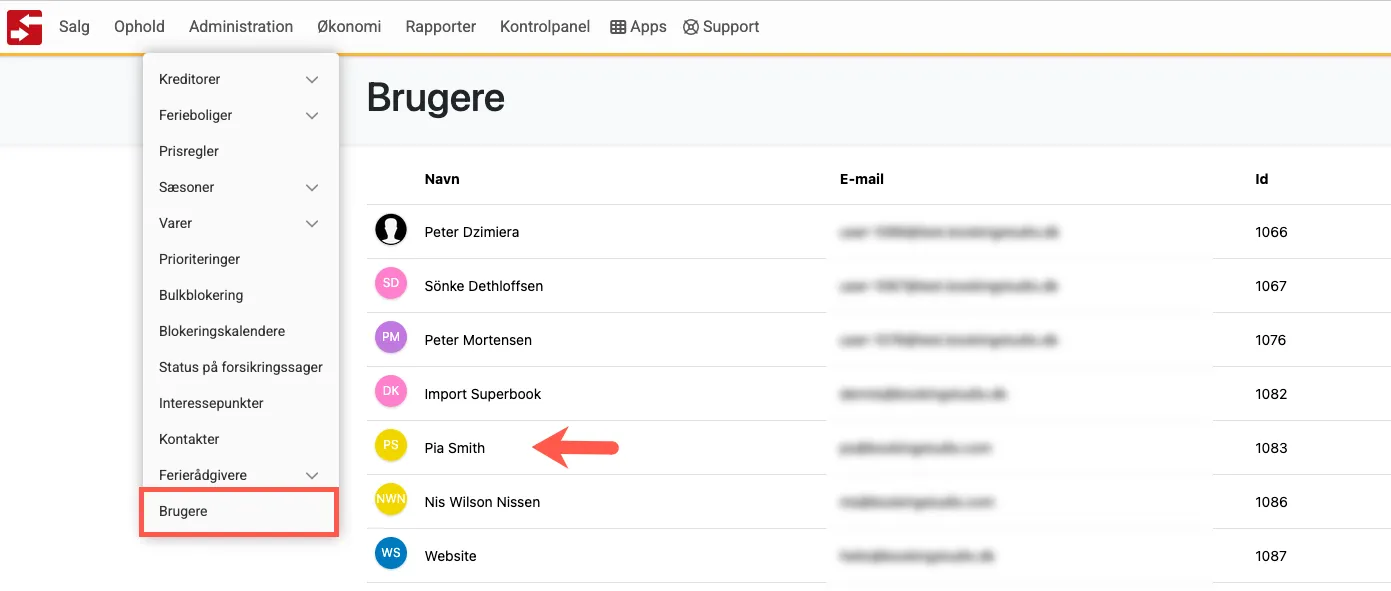Click the blue WS avatar icon
Viewport: 1391px width, 591px height.
[x=391, y=553]
